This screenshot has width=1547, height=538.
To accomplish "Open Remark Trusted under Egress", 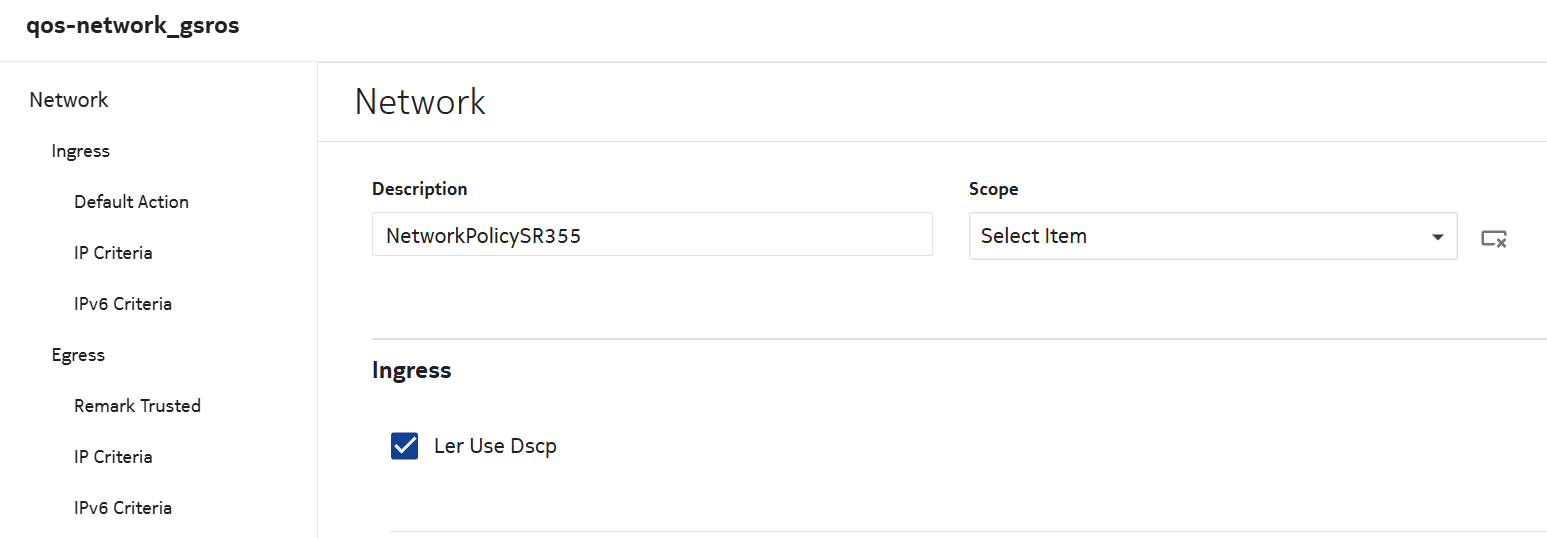I will [137, 406].
